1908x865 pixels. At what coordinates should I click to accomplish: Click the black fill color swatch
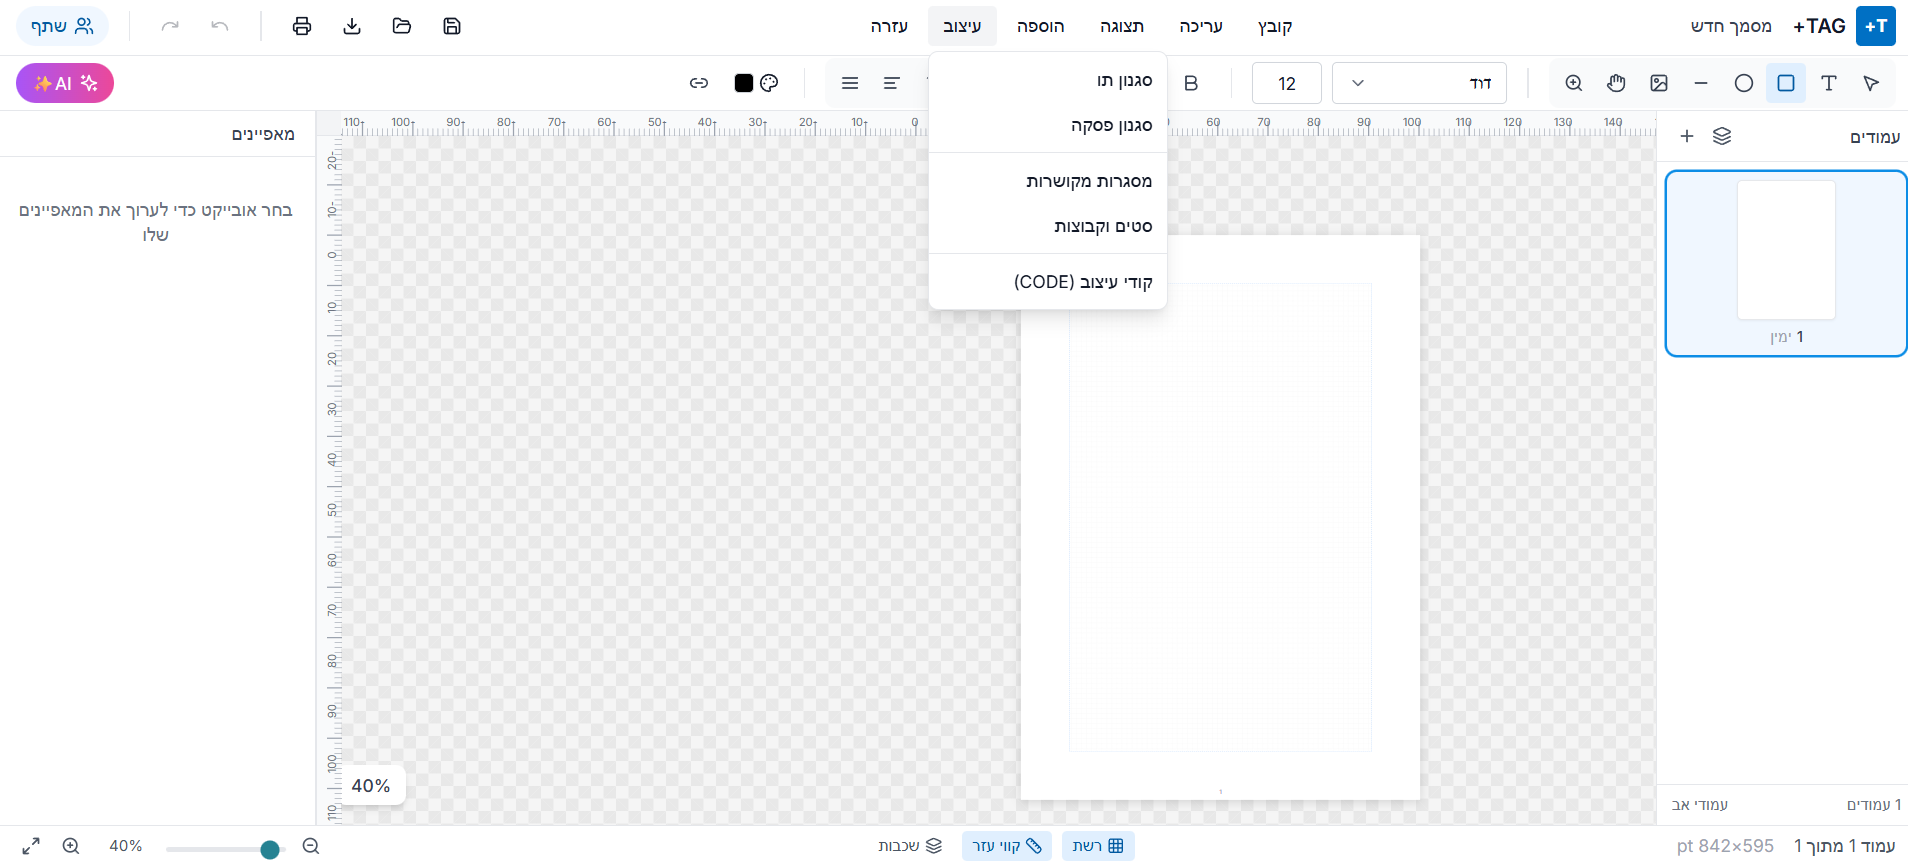(744, 83)
